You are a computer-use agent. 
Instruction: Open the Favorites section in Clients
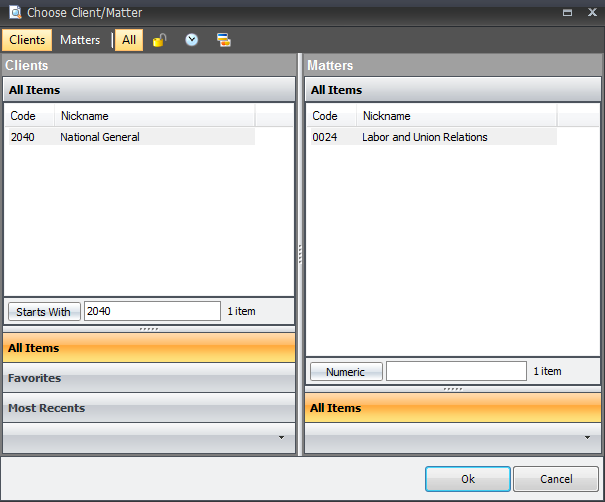(x=149, y=378)
